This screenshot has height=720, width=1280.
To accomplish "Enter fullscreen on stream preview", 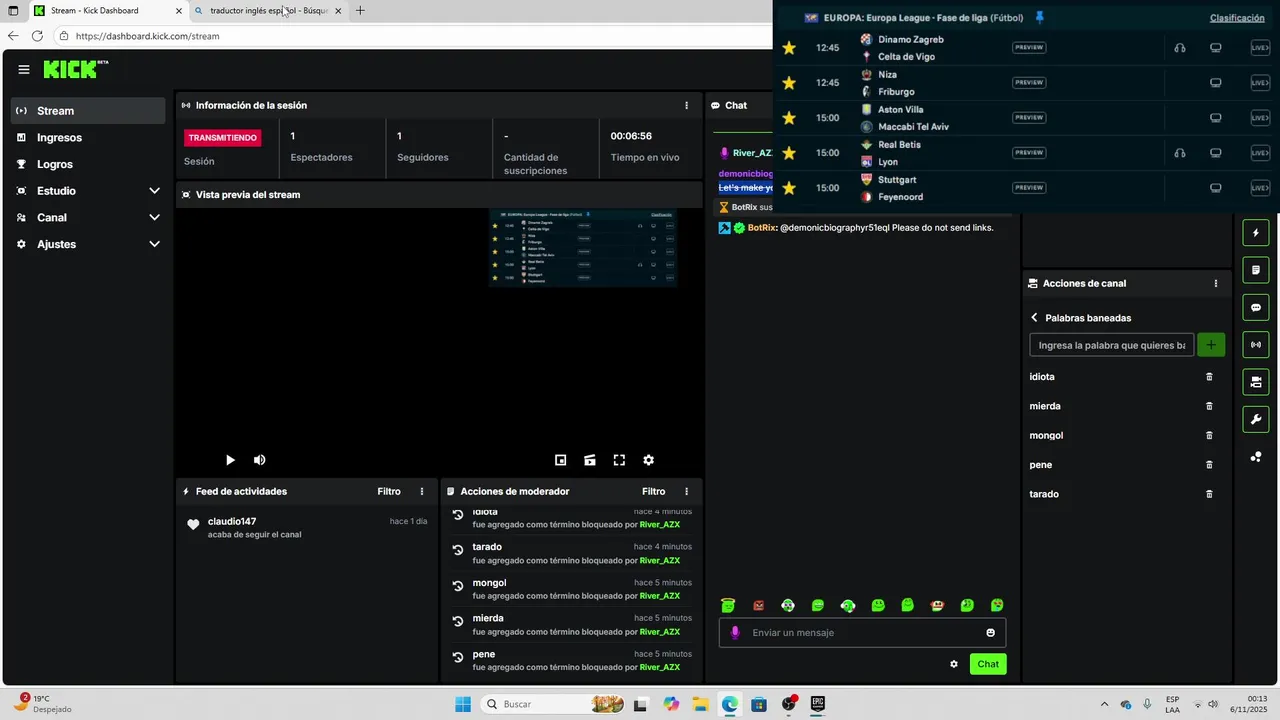I will [619, 460].
